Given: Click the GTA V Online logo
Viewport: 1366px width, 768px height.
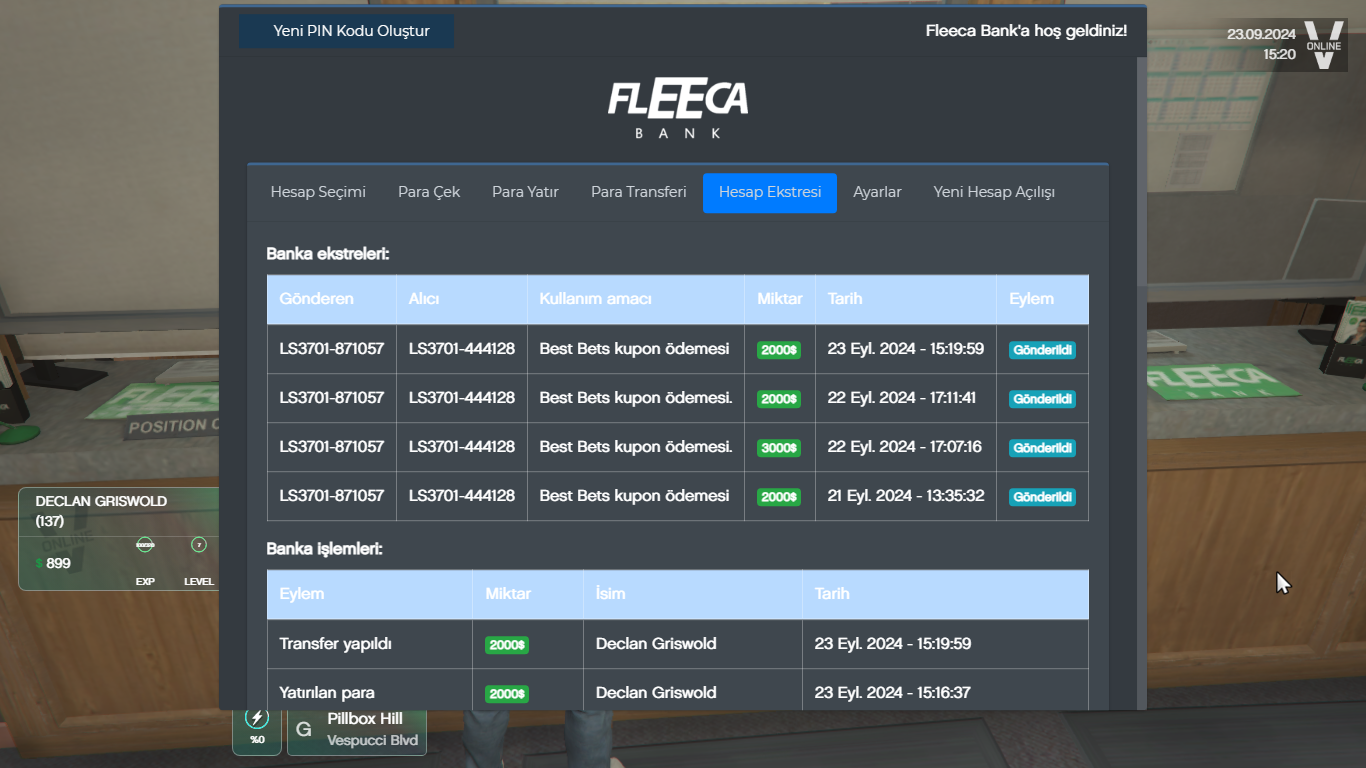Looking at the screenshot, I should pyautogui.click(x=1324, y=45).
